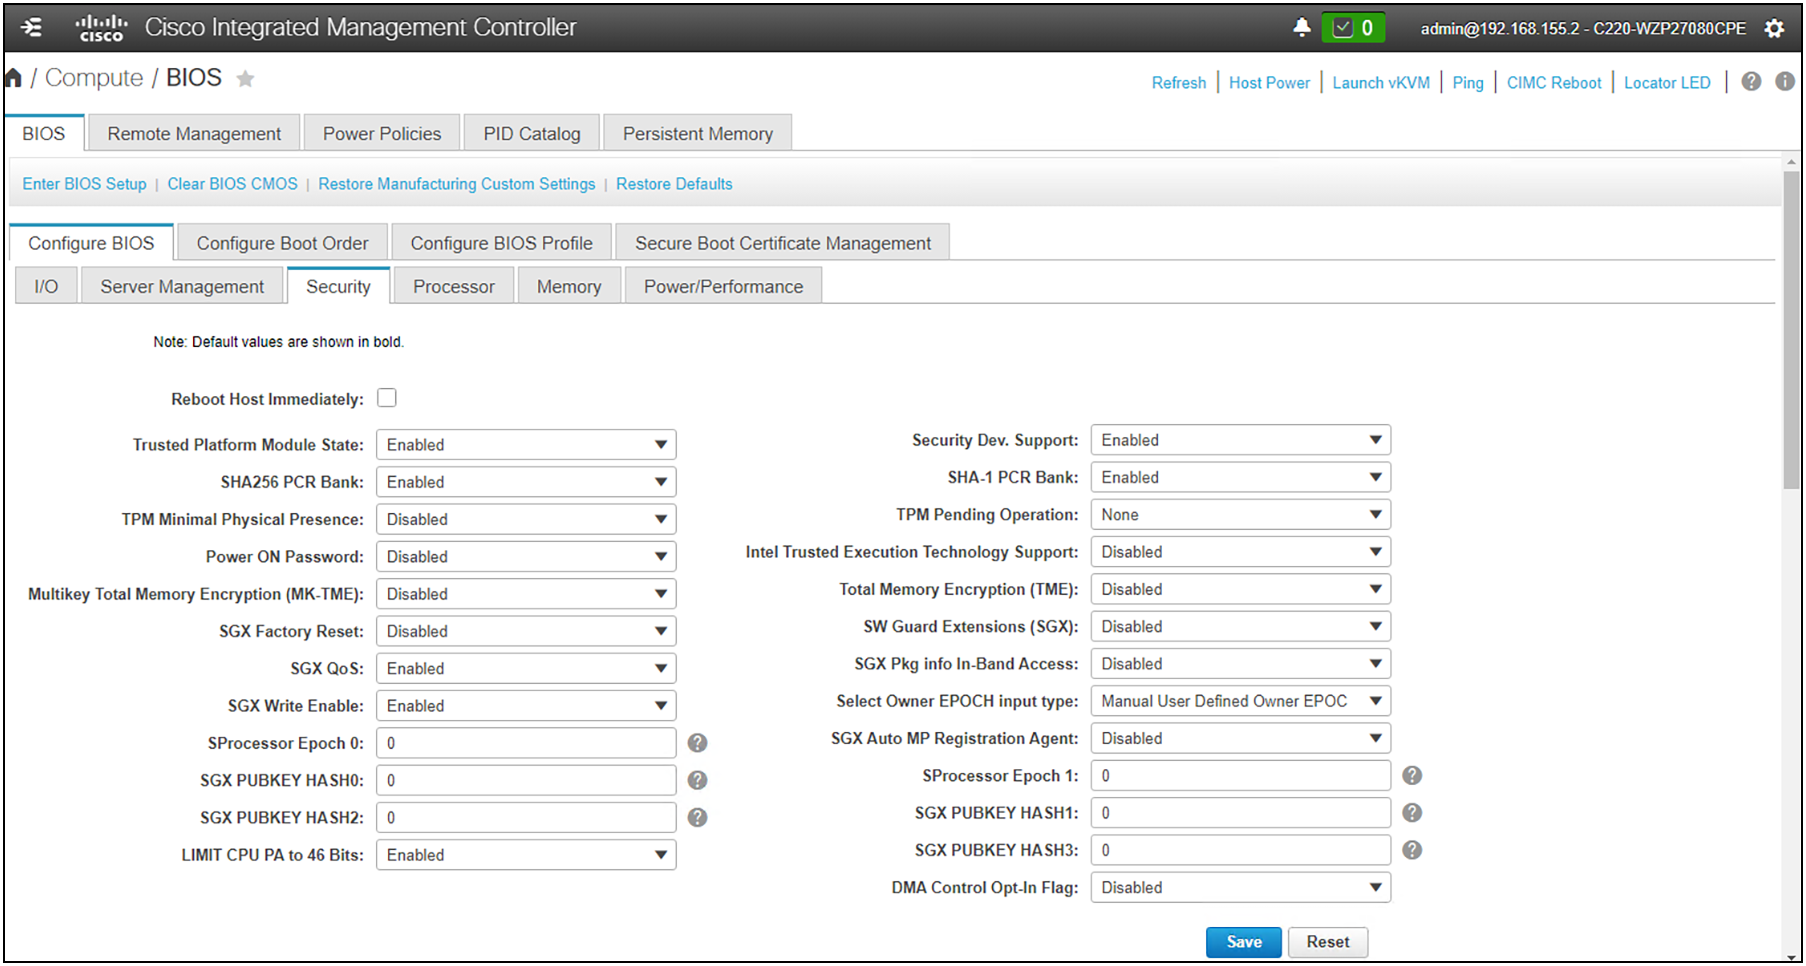Switch to Remote Management tab

(194, 133)
